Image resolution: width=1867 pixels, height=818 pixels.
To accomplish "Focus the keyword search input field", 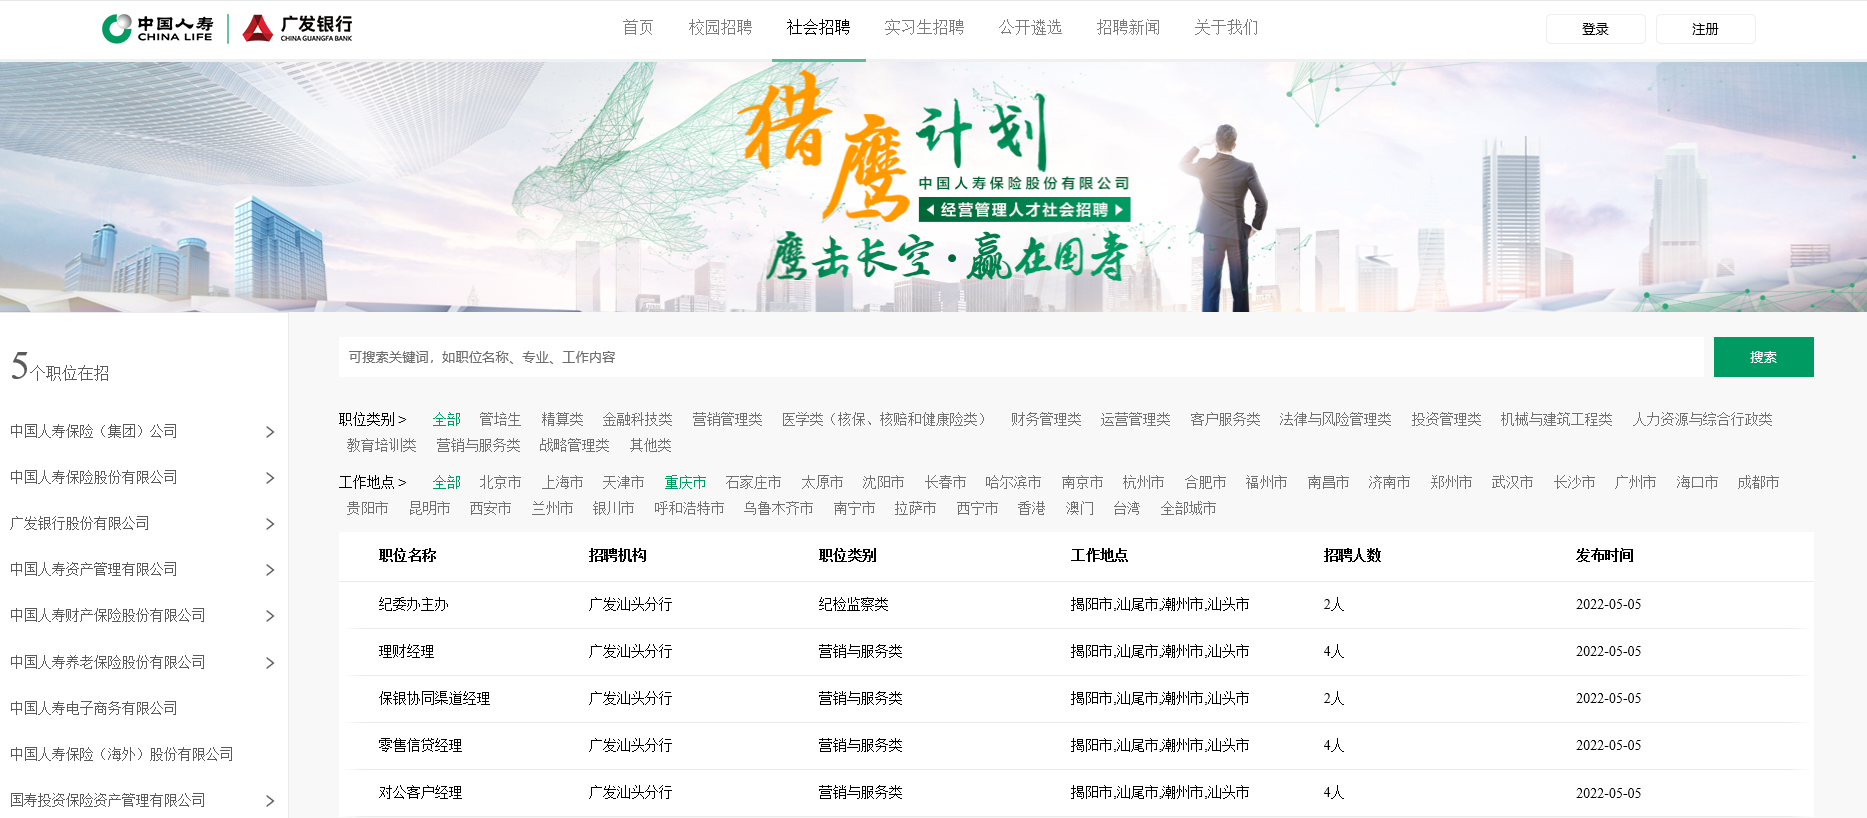I will coord(1021,357).
